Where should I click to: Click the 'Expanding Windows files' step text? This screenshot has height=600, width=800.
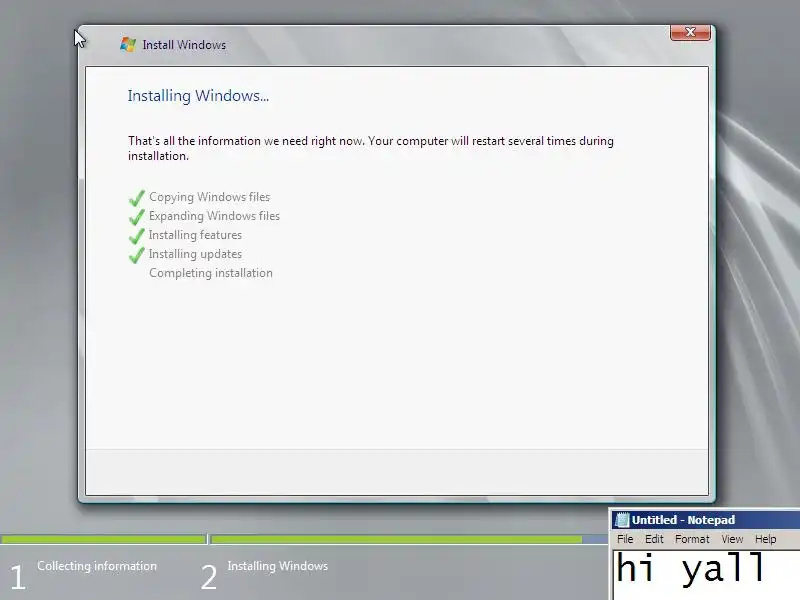[214, 216]
